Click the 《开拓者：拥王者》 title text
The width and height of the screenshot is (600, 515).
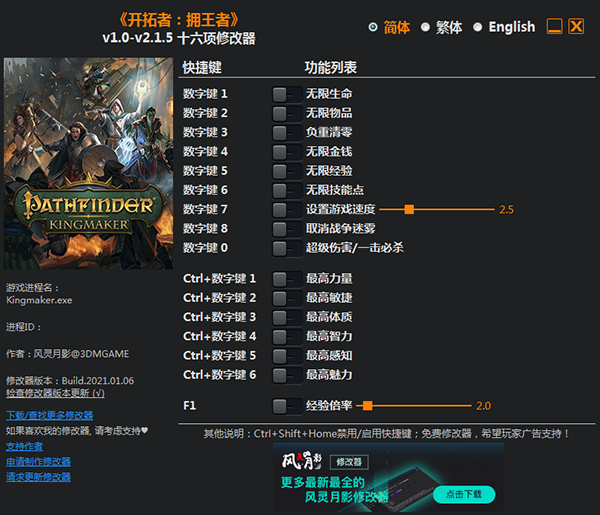point(179,20)
